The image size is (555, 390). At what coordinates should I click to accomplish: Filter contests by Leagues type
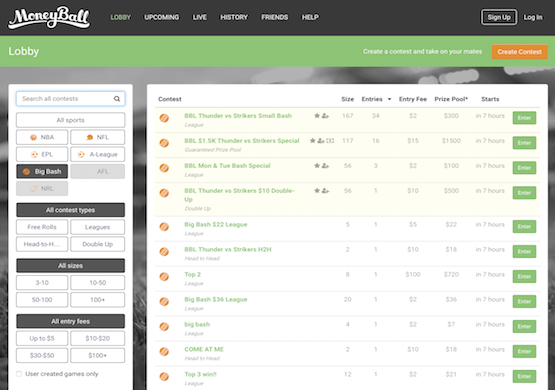pos(98,227)
